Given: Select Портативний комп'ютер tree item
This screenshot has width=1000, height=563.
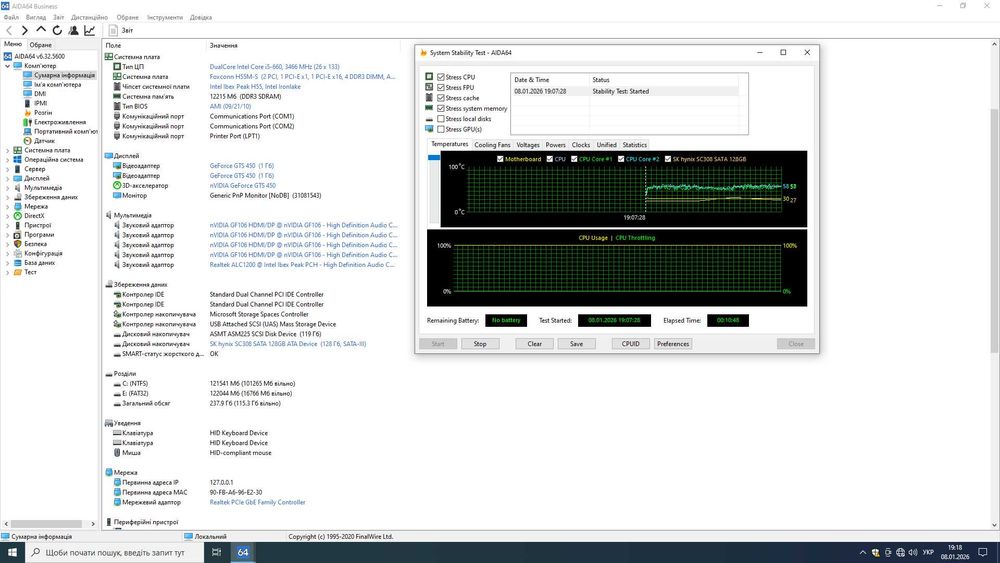Looking at the screenshot, I should [66, 131].
